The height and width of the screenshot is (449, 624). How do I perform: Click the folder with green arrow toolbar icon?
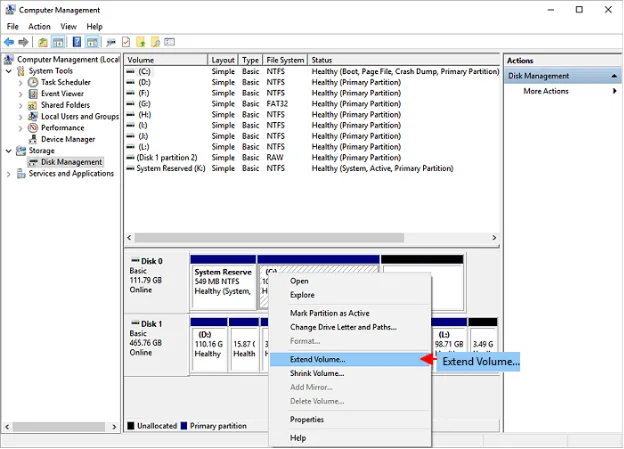140,42
